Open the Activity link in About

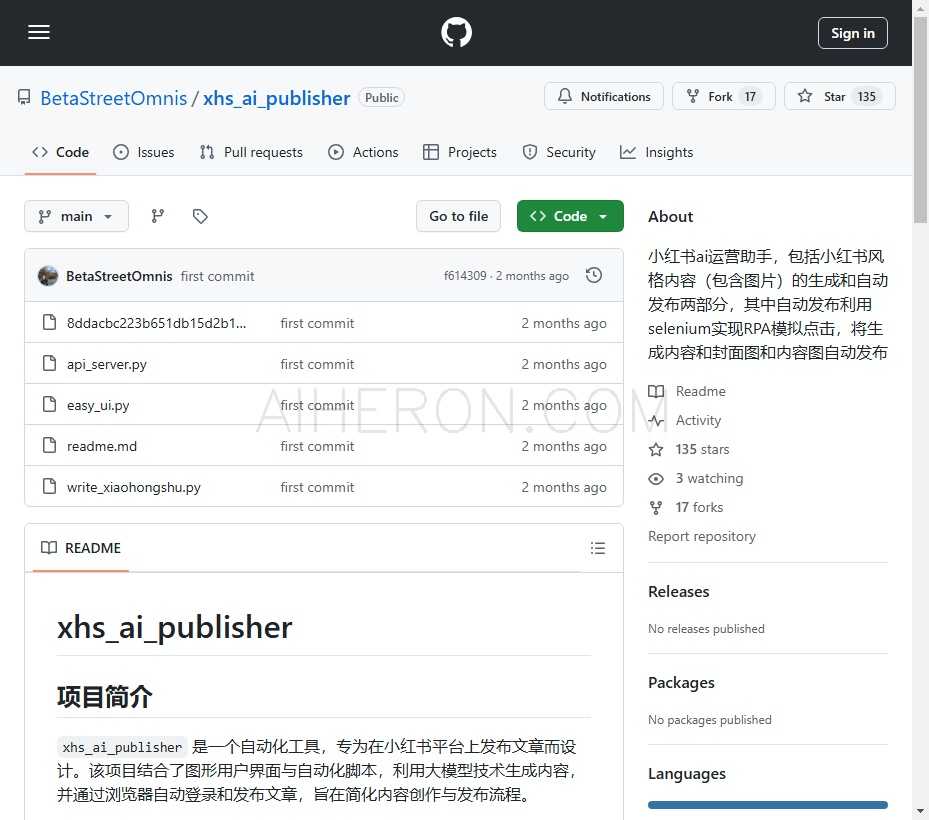tap(698, 420)
